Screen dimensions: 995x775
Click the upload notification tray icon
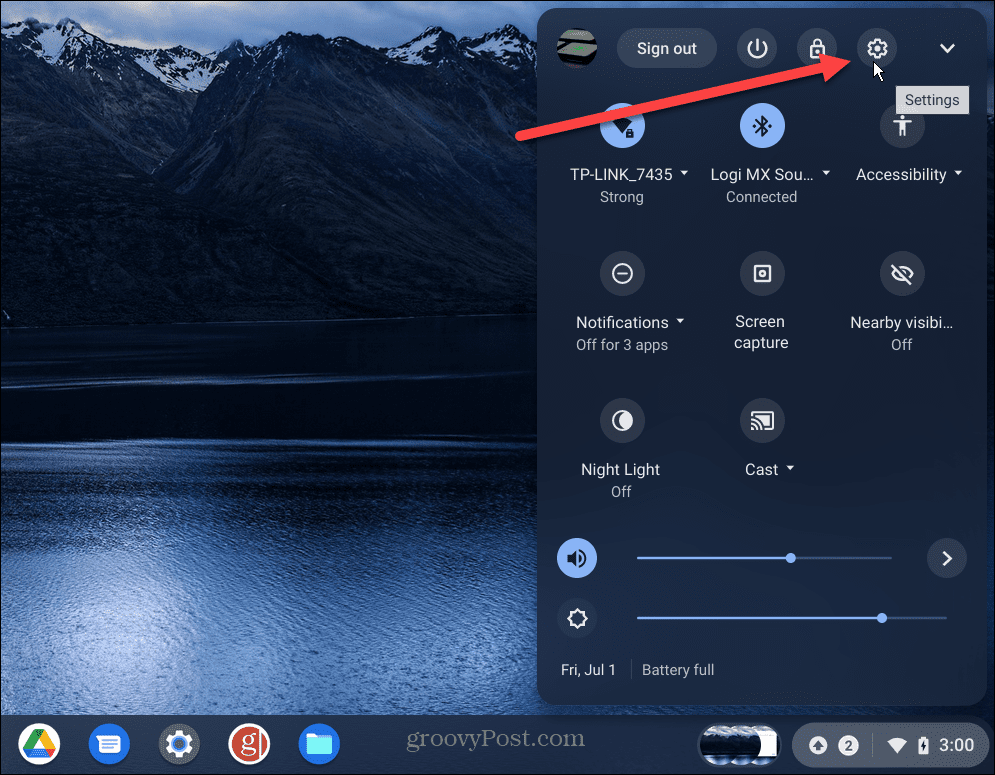818,745
